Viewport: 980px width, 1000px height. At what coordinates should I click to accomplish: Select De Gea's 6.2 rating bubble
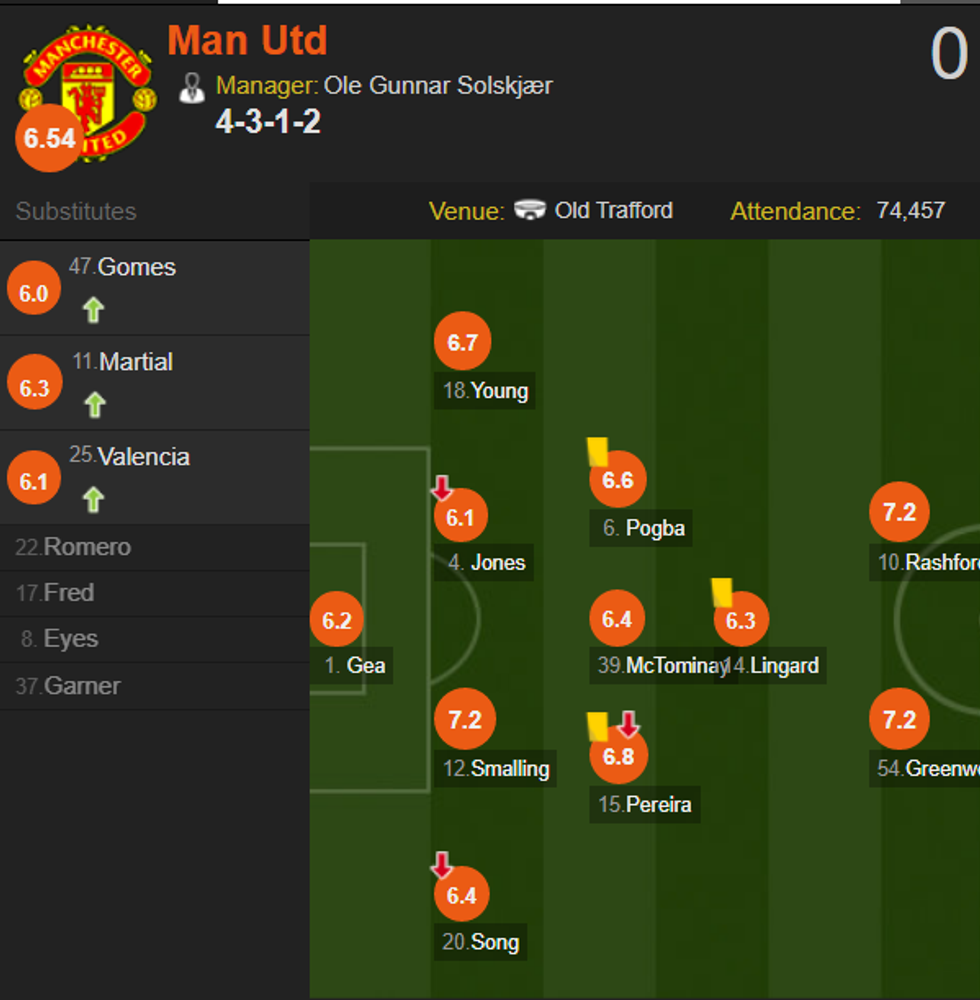336,619
